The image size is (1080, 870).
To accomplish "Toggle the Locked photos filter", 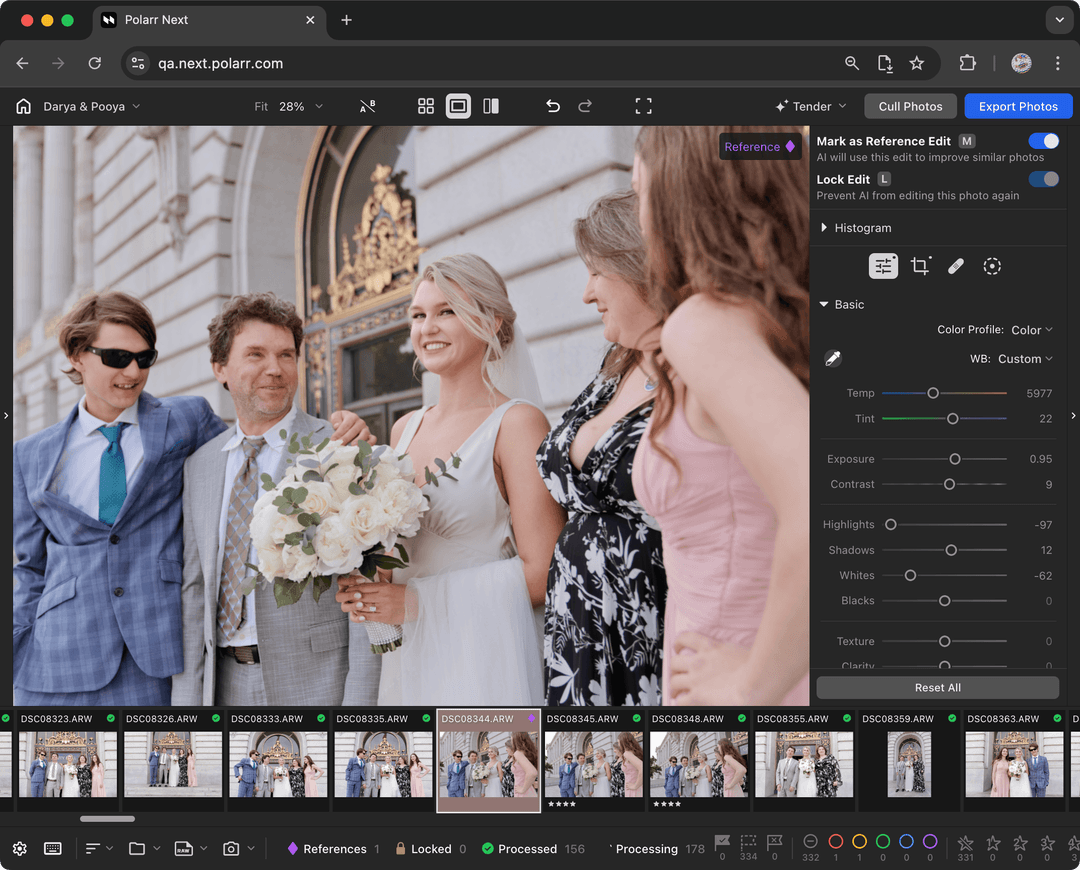I will point(430,848).
